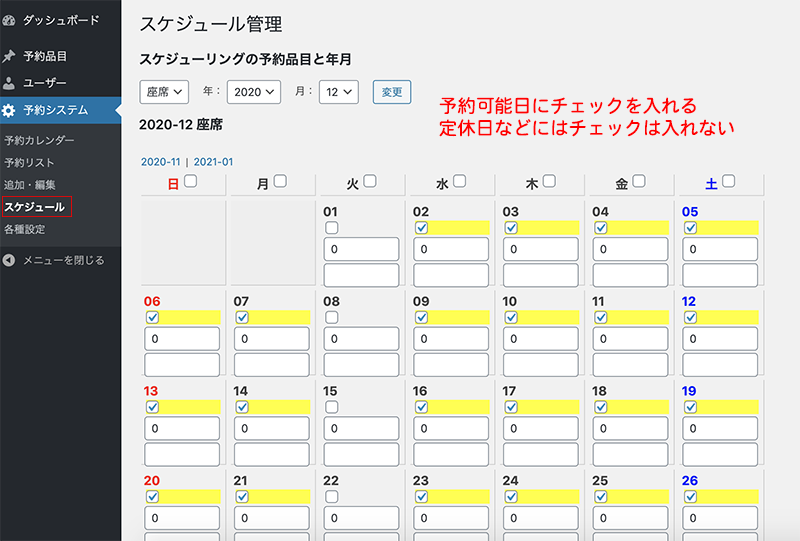
Task: Click the empty second field under day 09
Action: 451,365
